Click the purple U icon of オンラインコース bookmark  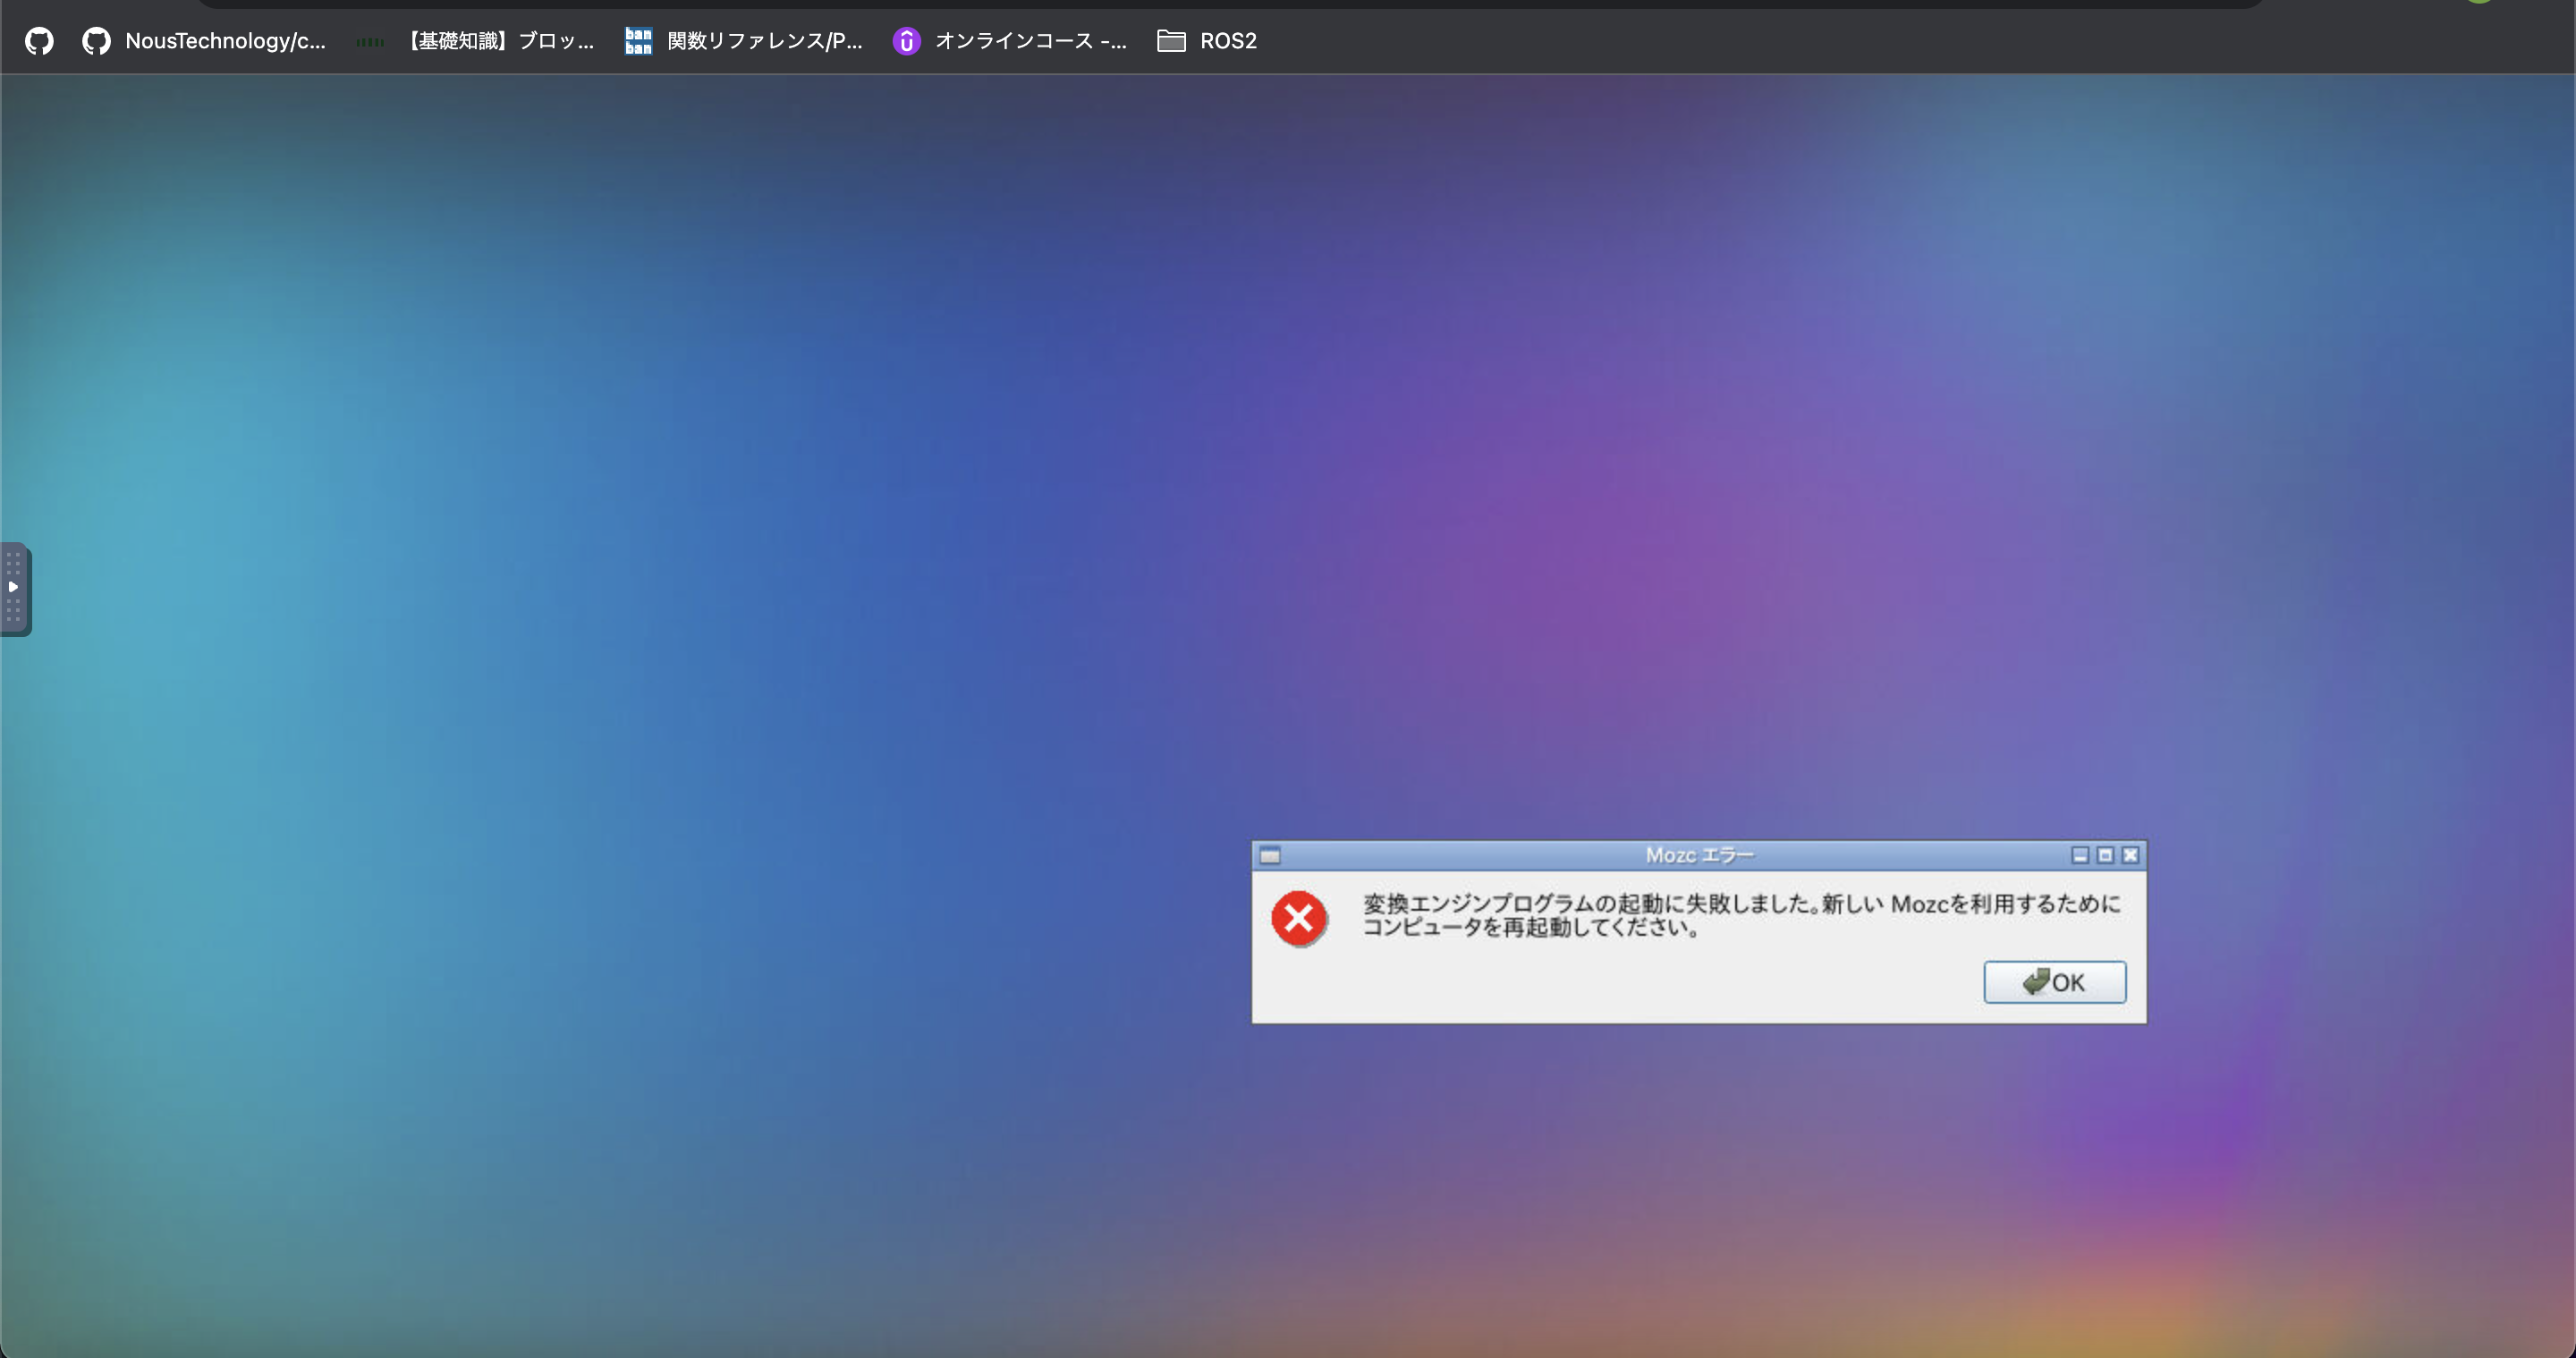coord(906,41)
